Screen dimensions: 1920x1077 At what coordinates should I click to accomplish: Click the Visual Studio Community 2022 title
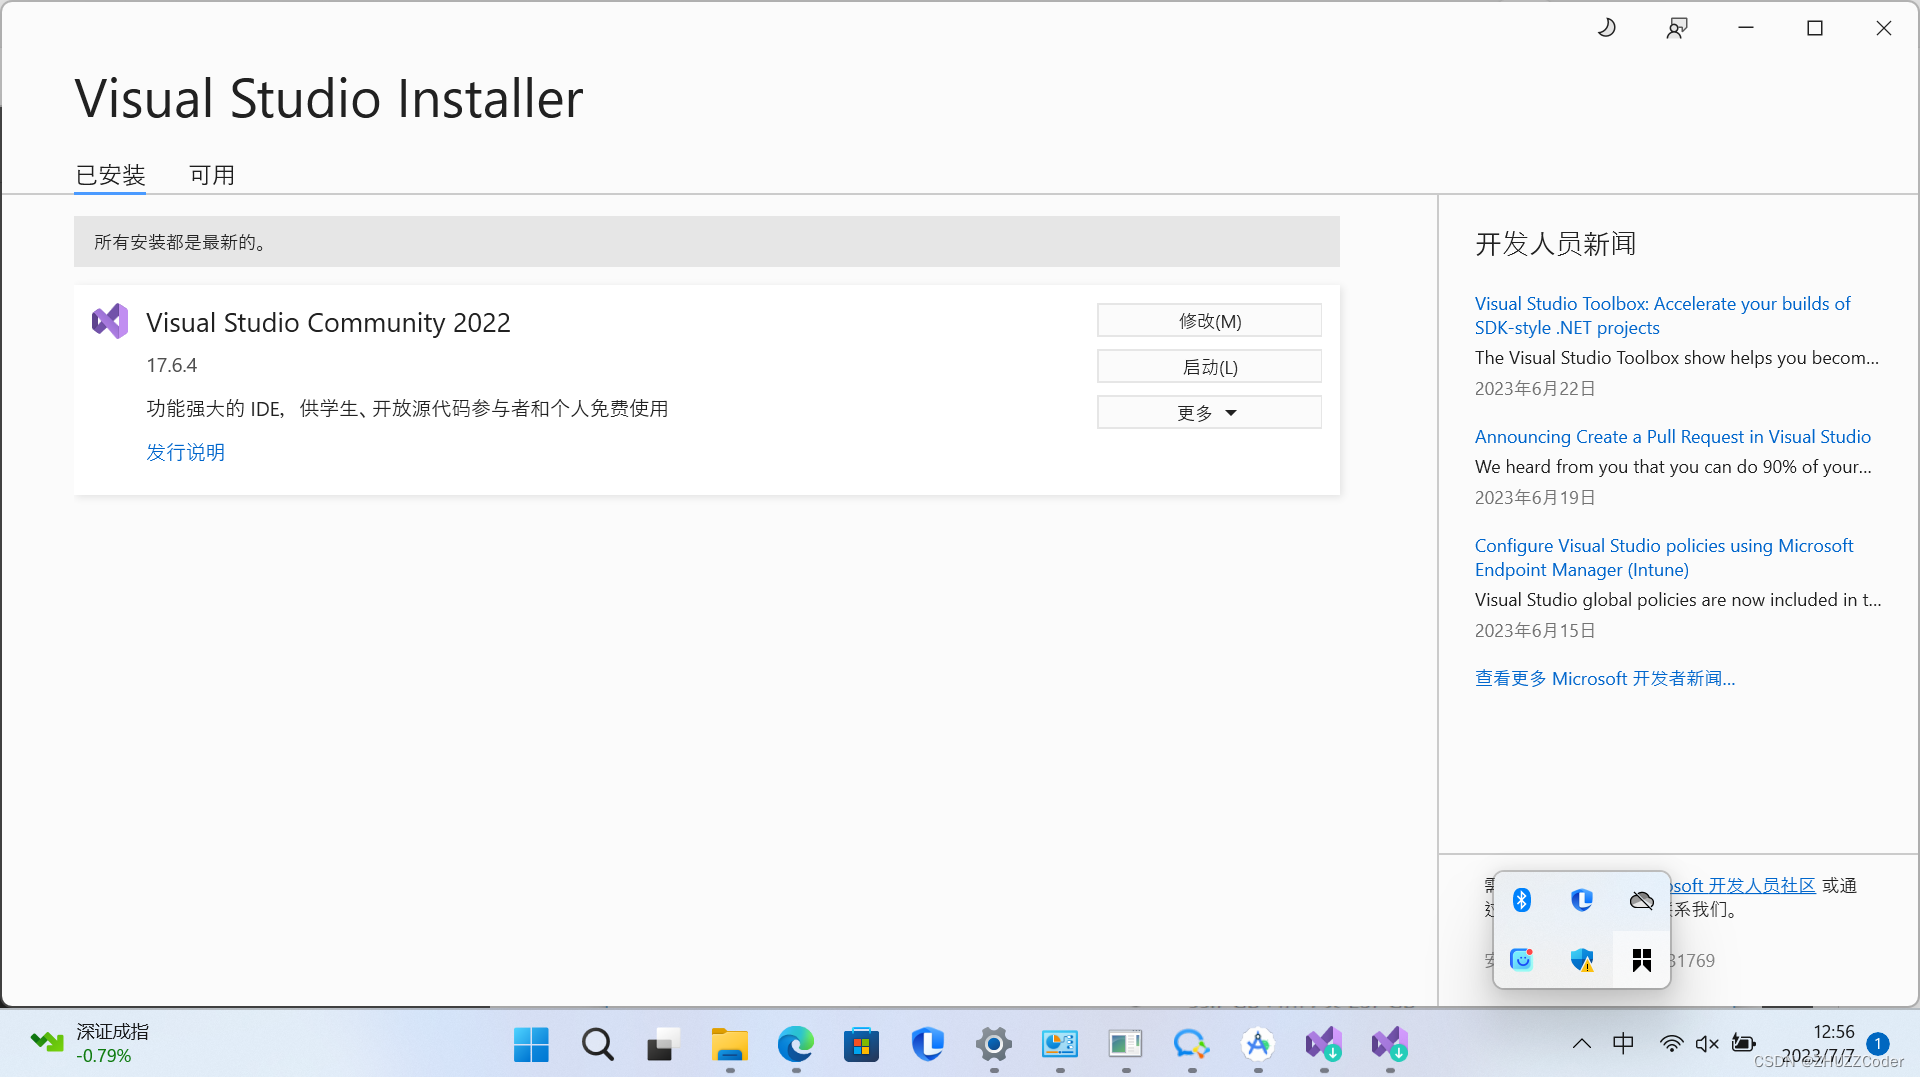click(328, 322)
